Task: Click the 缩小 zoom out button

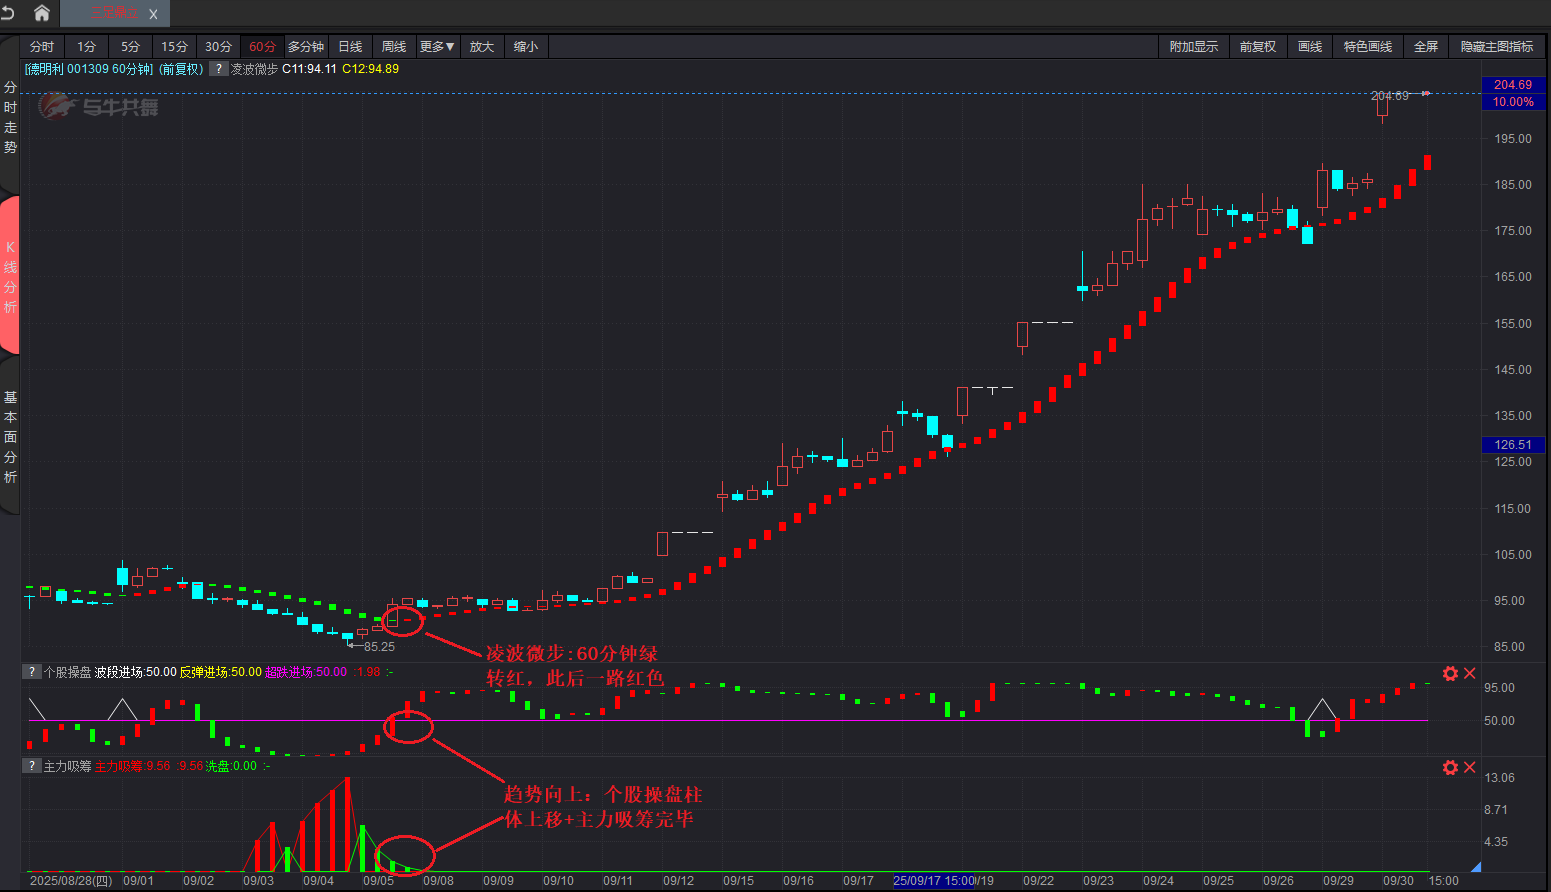Action: coord(525,47)
